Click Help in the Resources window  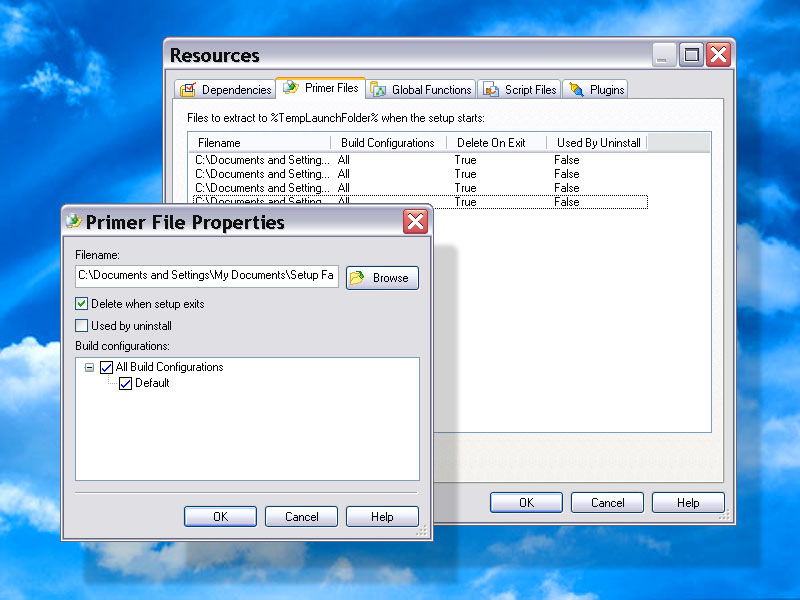(688, 503)
